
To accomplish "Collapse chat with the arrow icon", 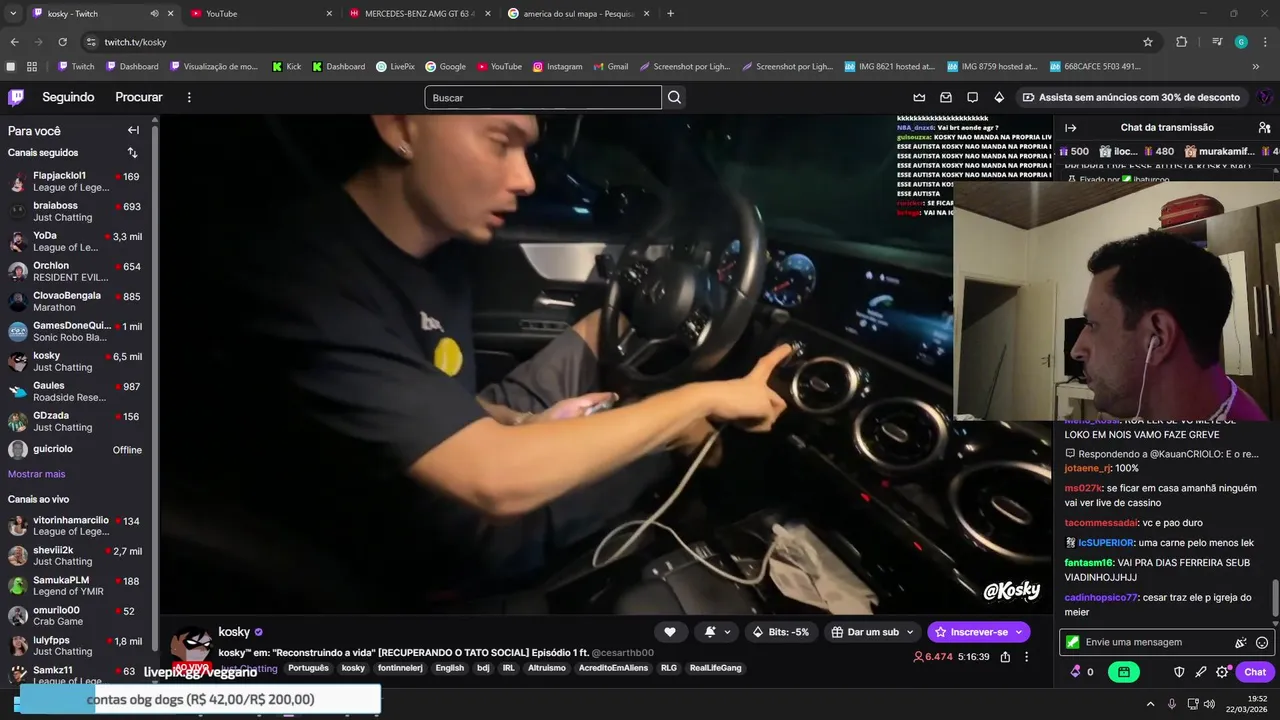I will [x=1070, y=127].
